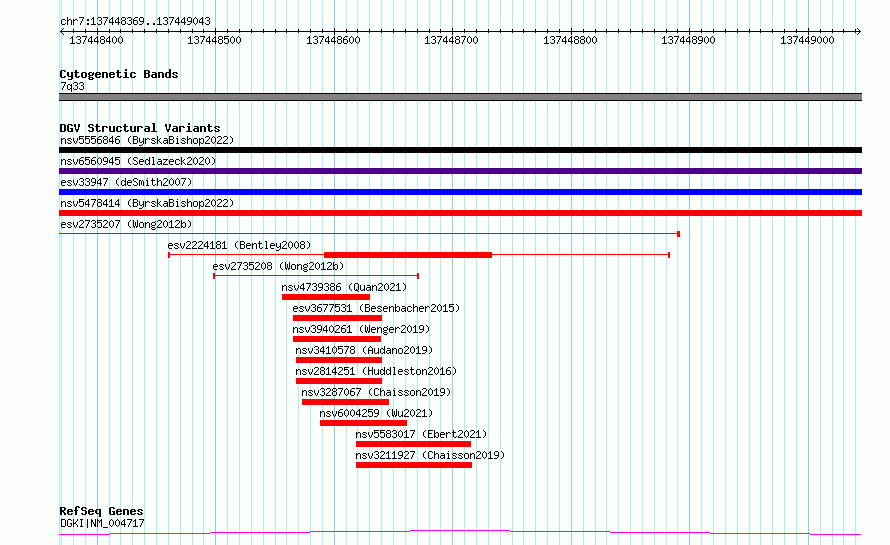Open the nsv6004259 (Wu2021) variant label
The image size is (890, 545).
pyautogui.click(x=376, y=413)
